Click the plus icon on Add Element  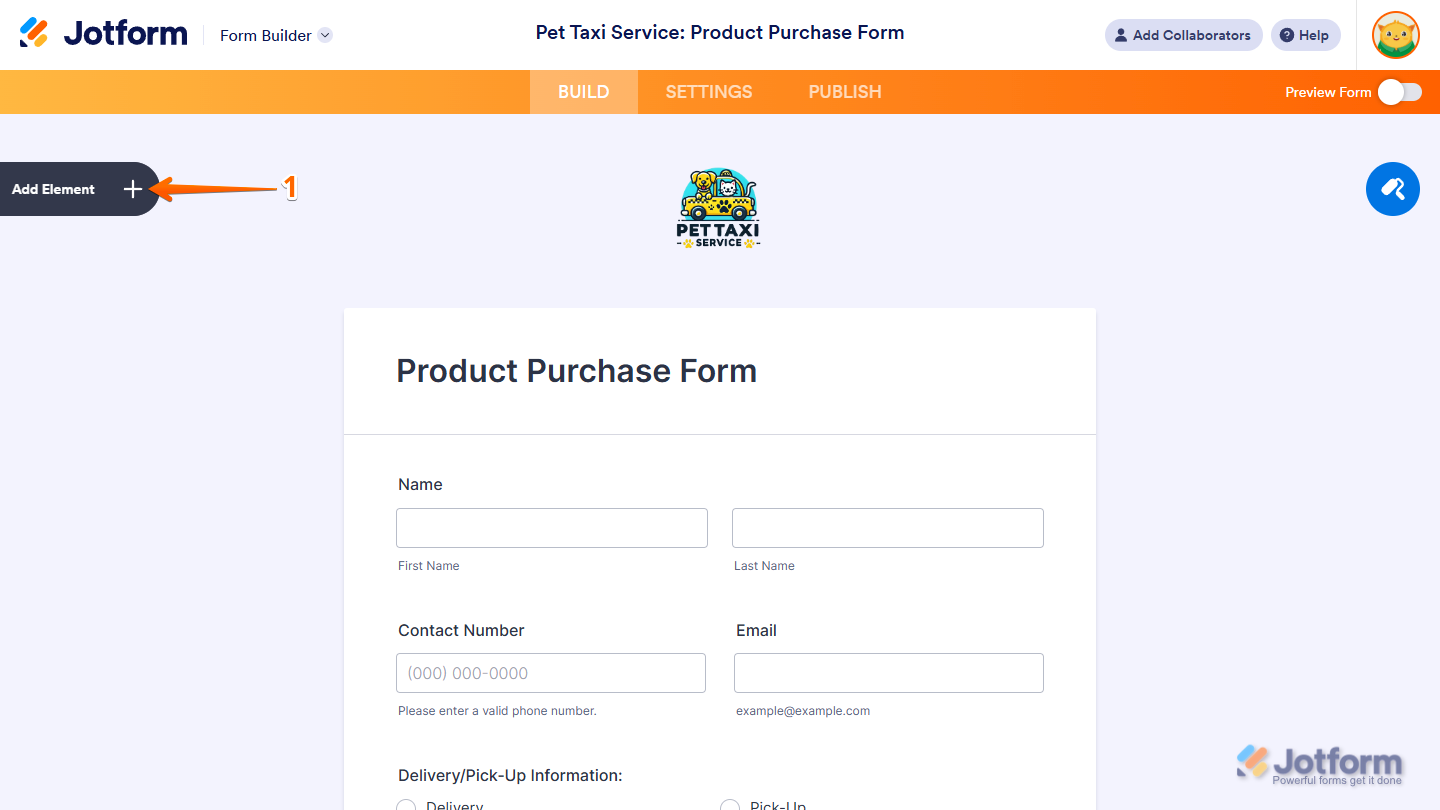[133, 189]
